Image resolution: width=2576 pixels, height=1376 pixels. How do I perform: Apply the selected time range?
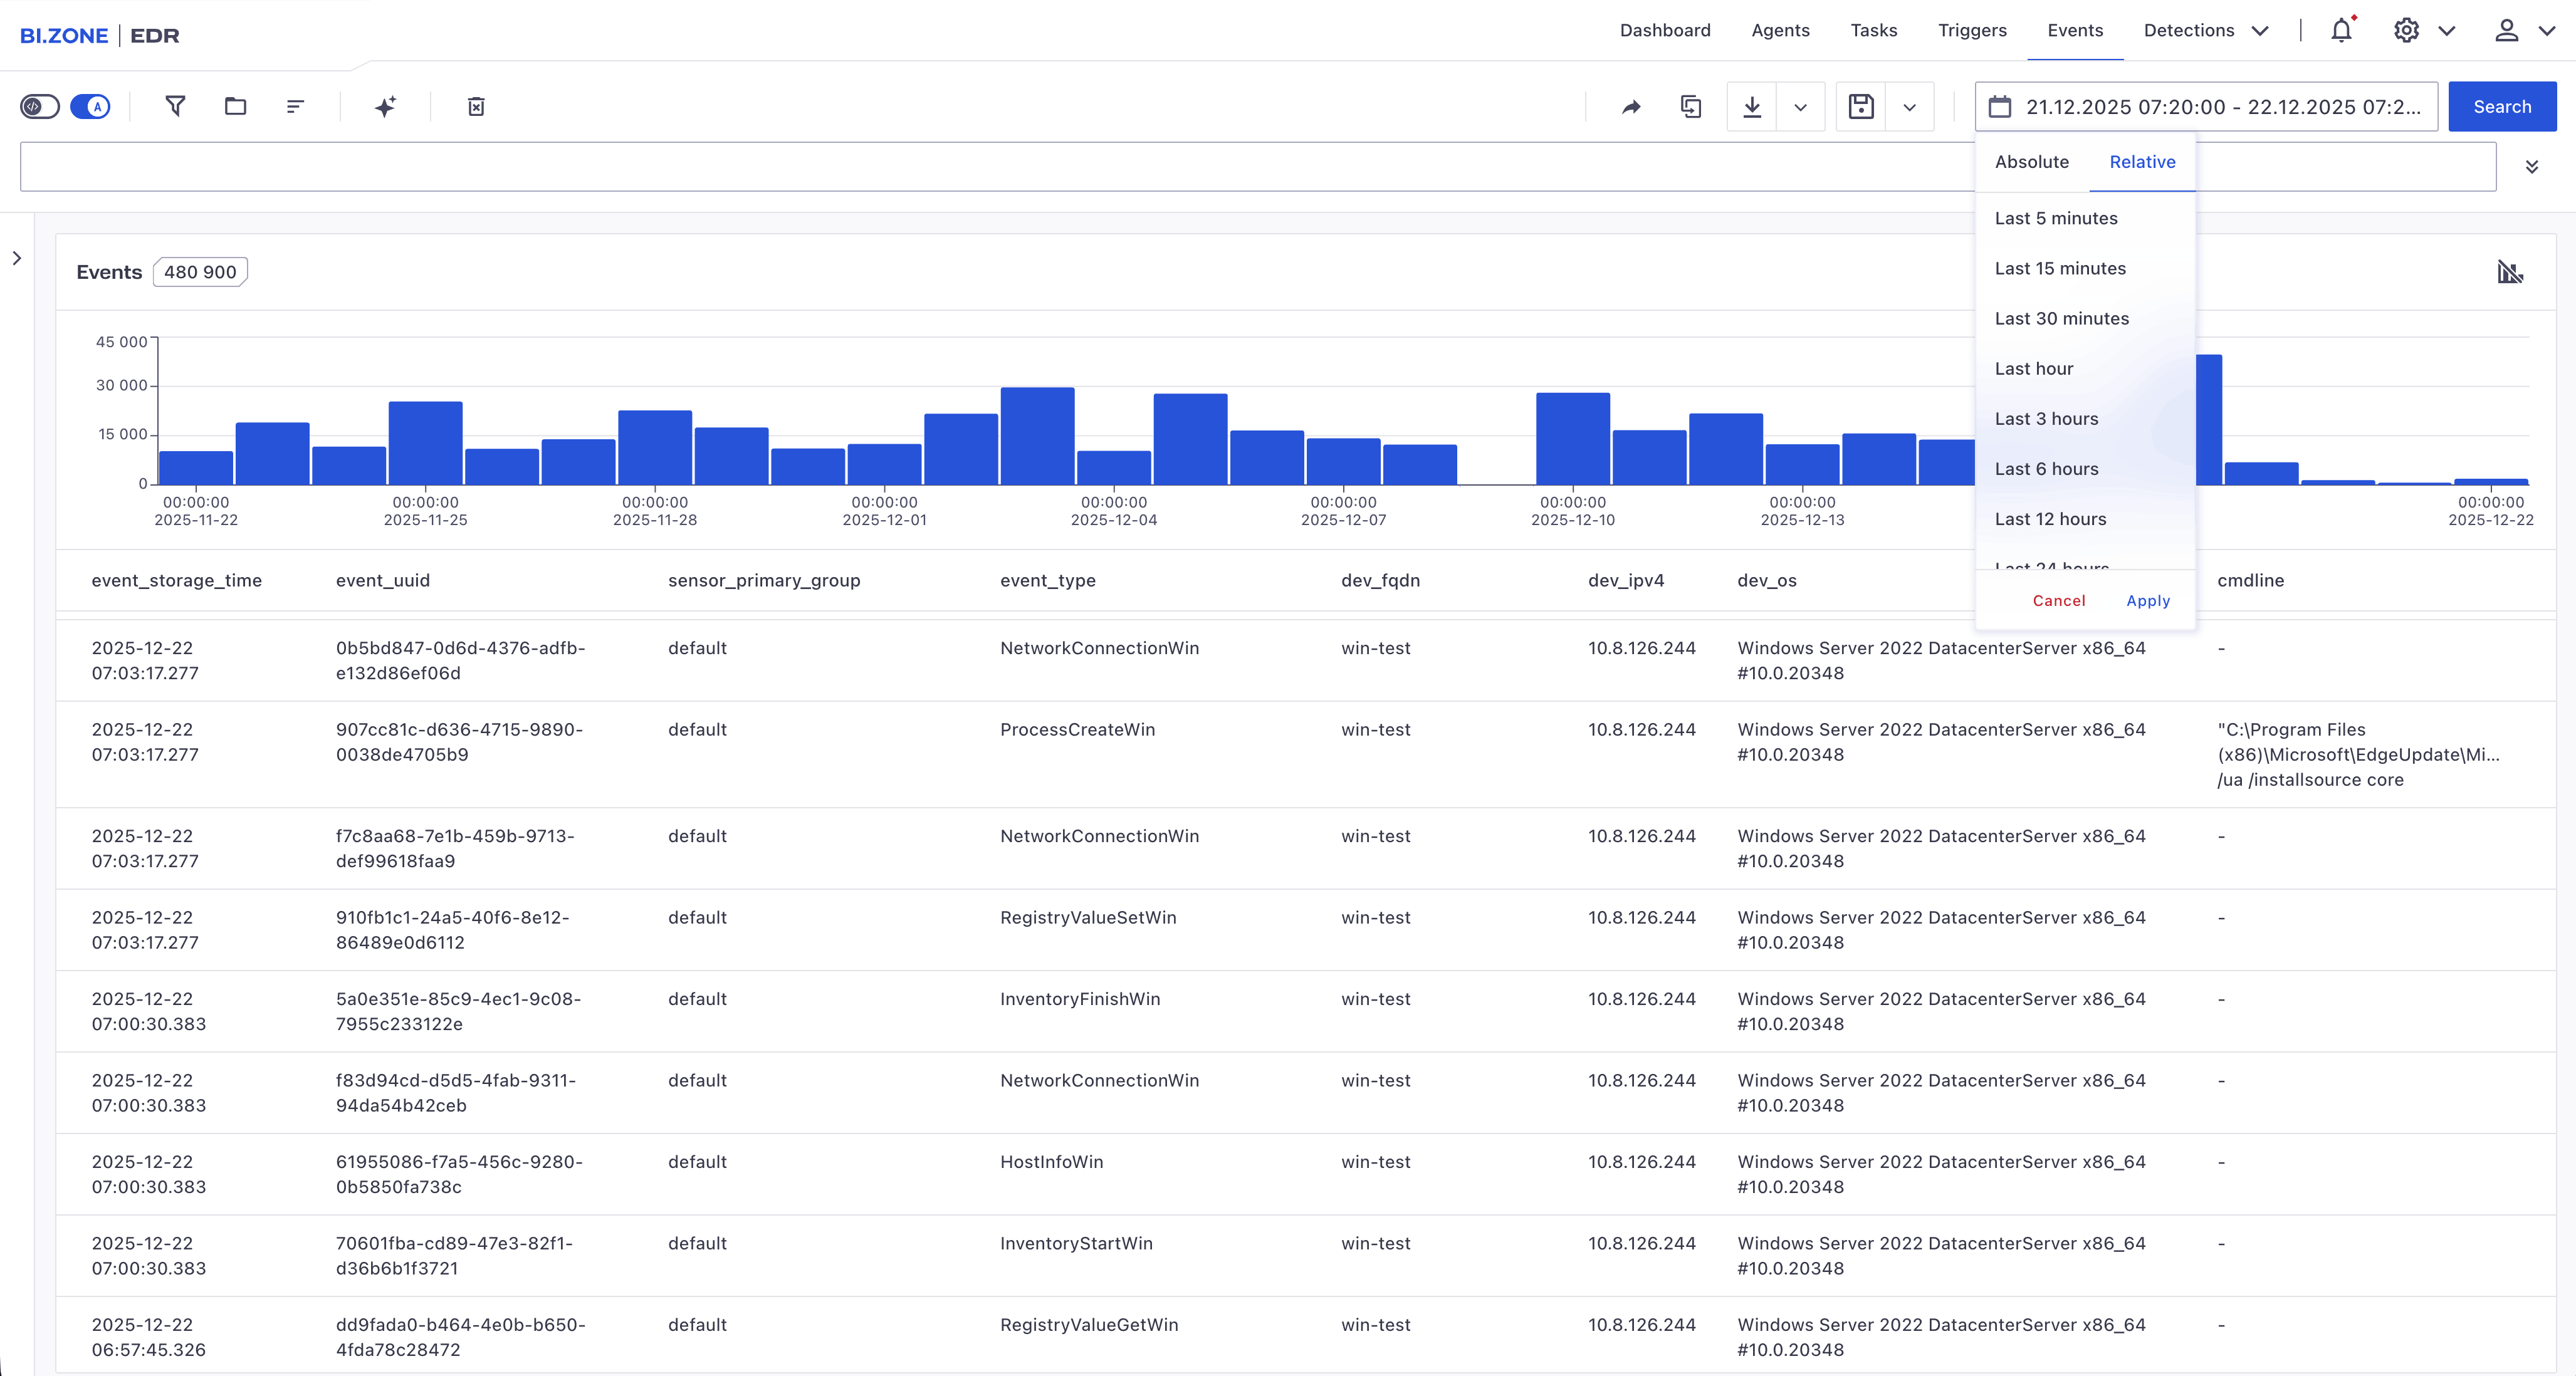tap(2147, 601)
